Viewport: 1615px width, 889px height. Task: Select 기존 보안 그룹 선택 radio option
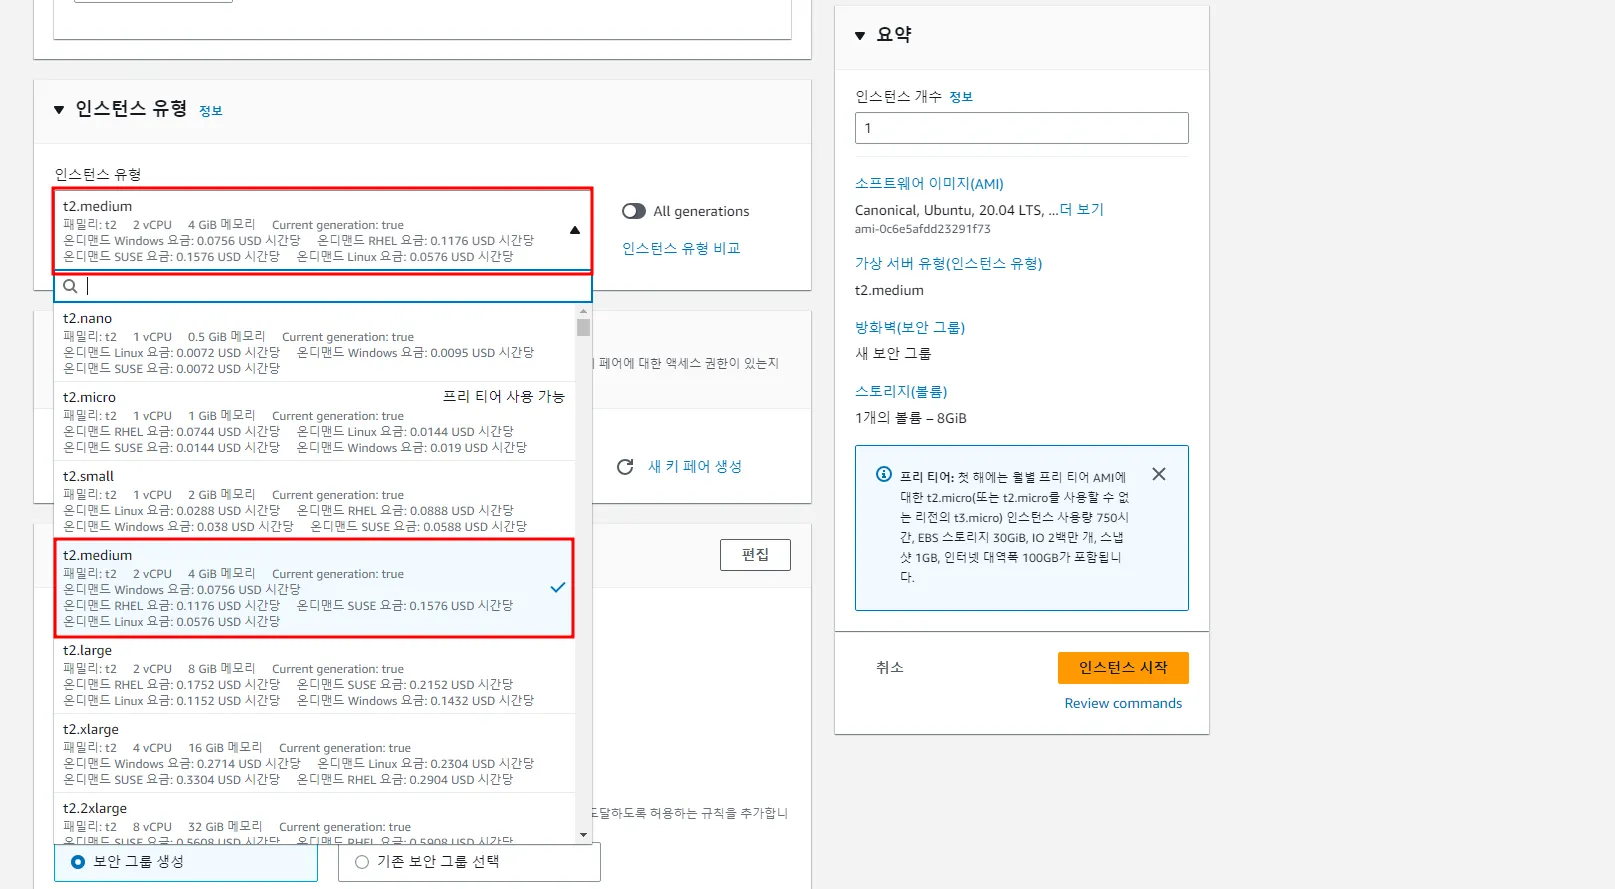tap(362, 862)
